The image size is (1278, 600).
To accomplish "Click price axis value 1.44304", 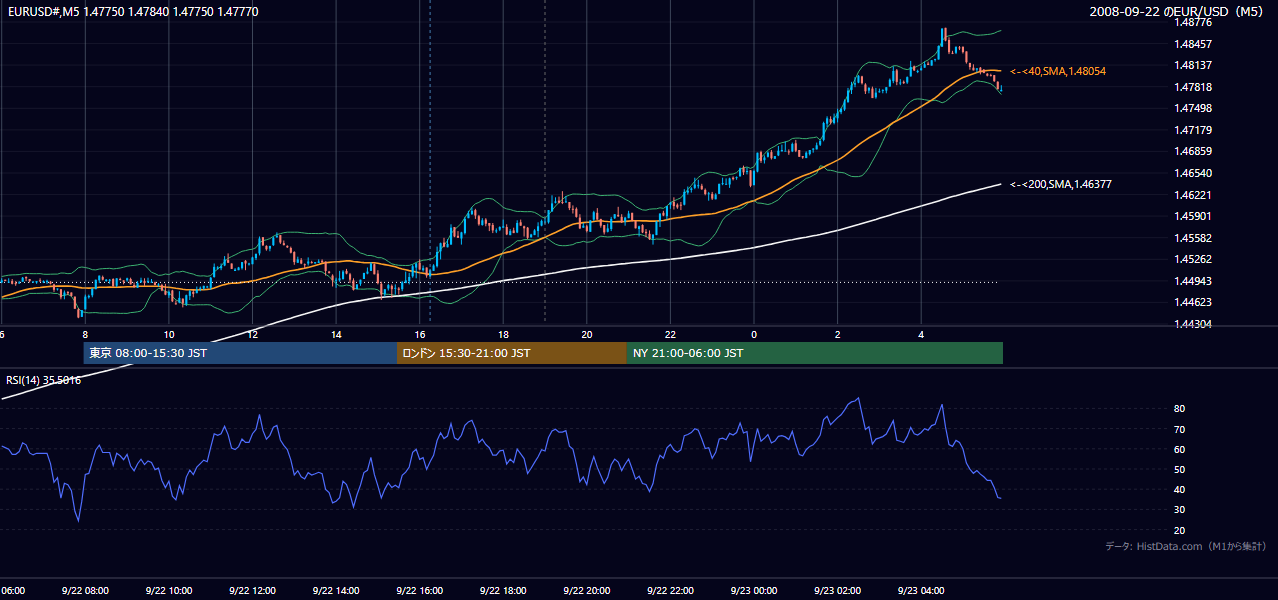I will [x=1194, y=324].
